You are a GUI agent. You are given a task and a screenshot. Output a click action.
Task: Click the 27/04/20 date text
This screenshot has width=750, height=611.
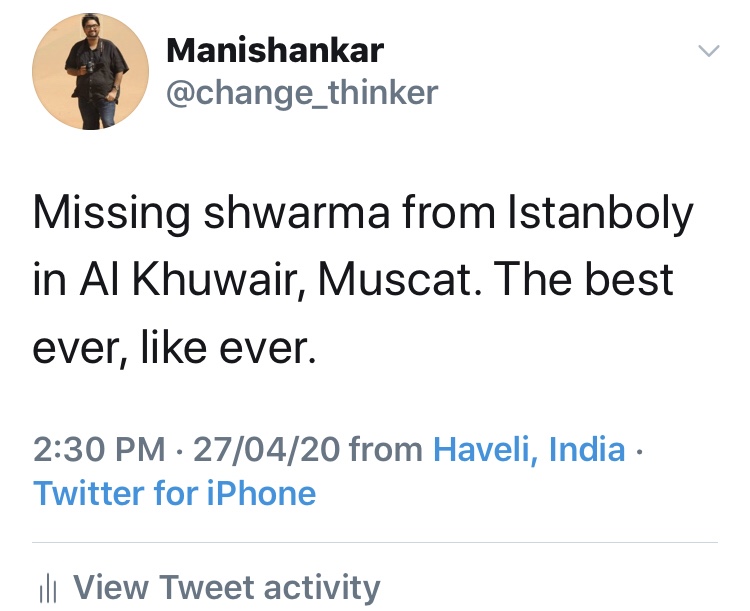point(268,449)
